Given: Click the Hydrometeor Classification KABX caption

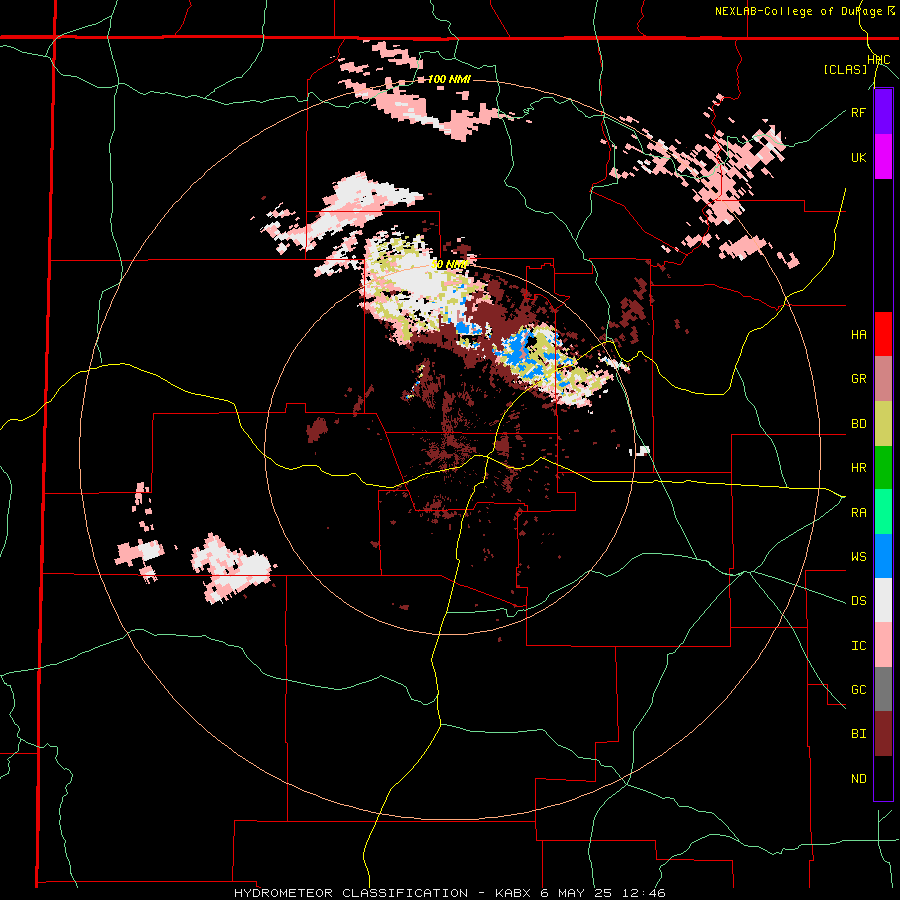Looking at the screenshot, I should [450, 893].
